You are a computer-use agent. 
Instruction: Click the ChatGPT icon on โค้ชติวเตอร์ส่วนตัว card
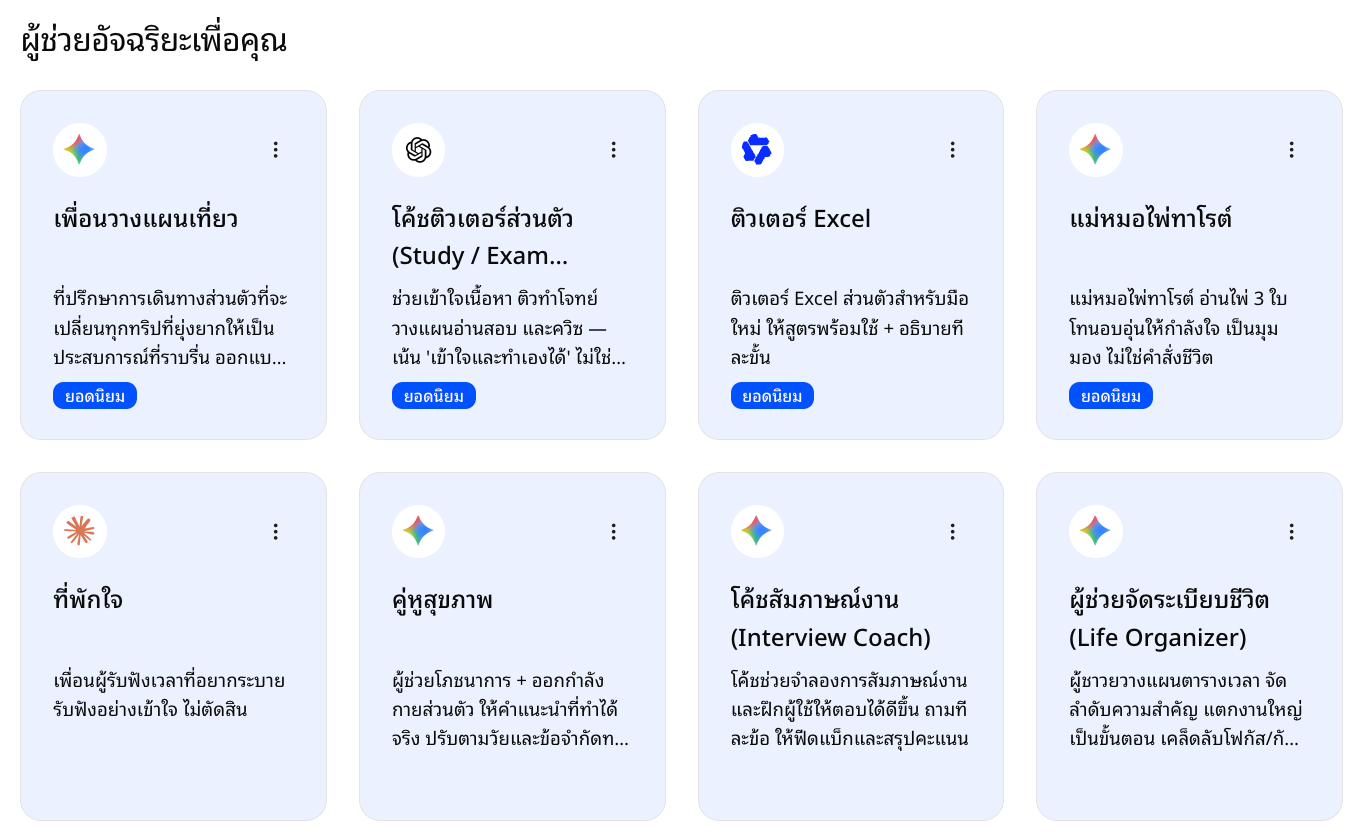tap(418, 150)
